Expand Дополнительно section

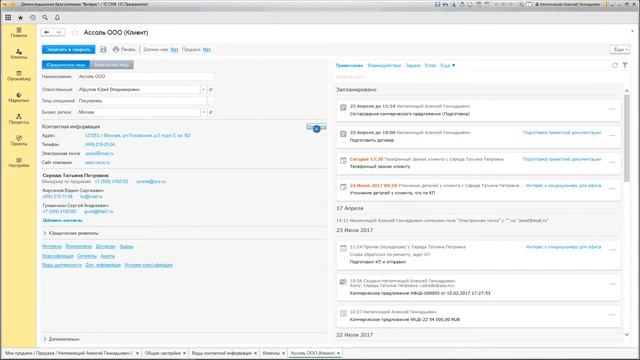(x=62, y=339)
